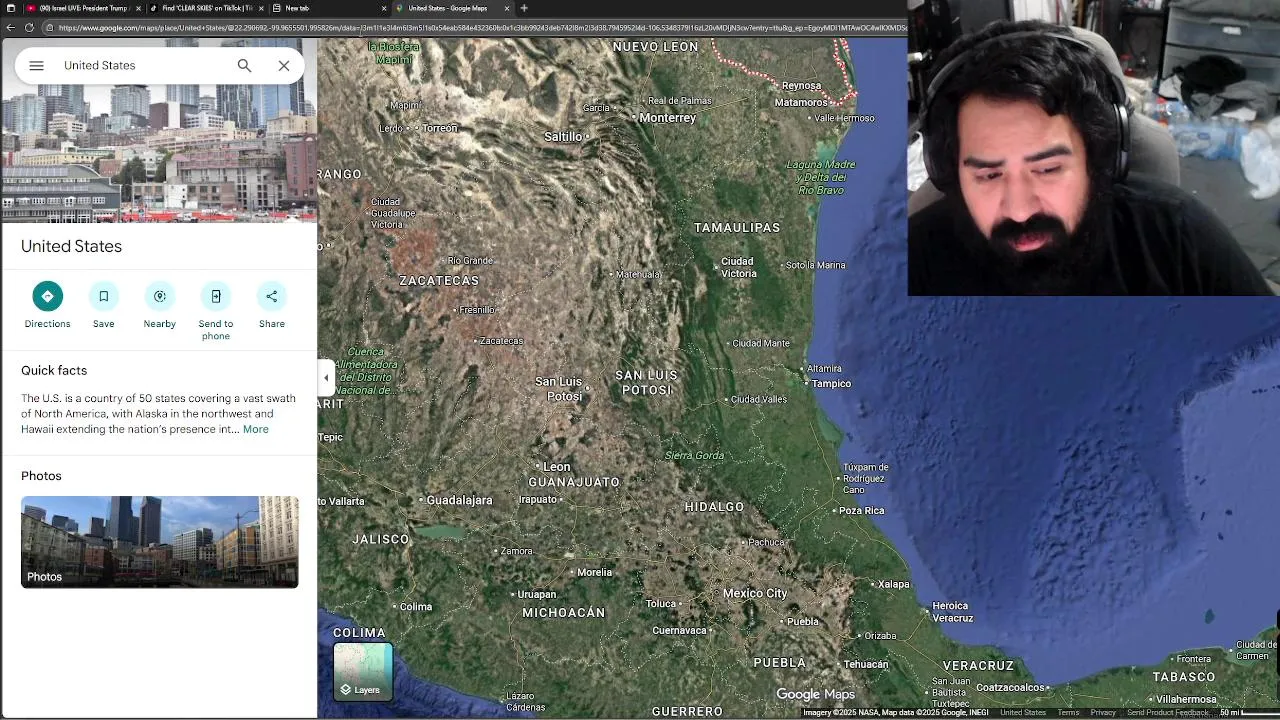Expand Quick facts with More link
The height and width of the screenshot is (720, 1280).
click(x=255, y=429)
